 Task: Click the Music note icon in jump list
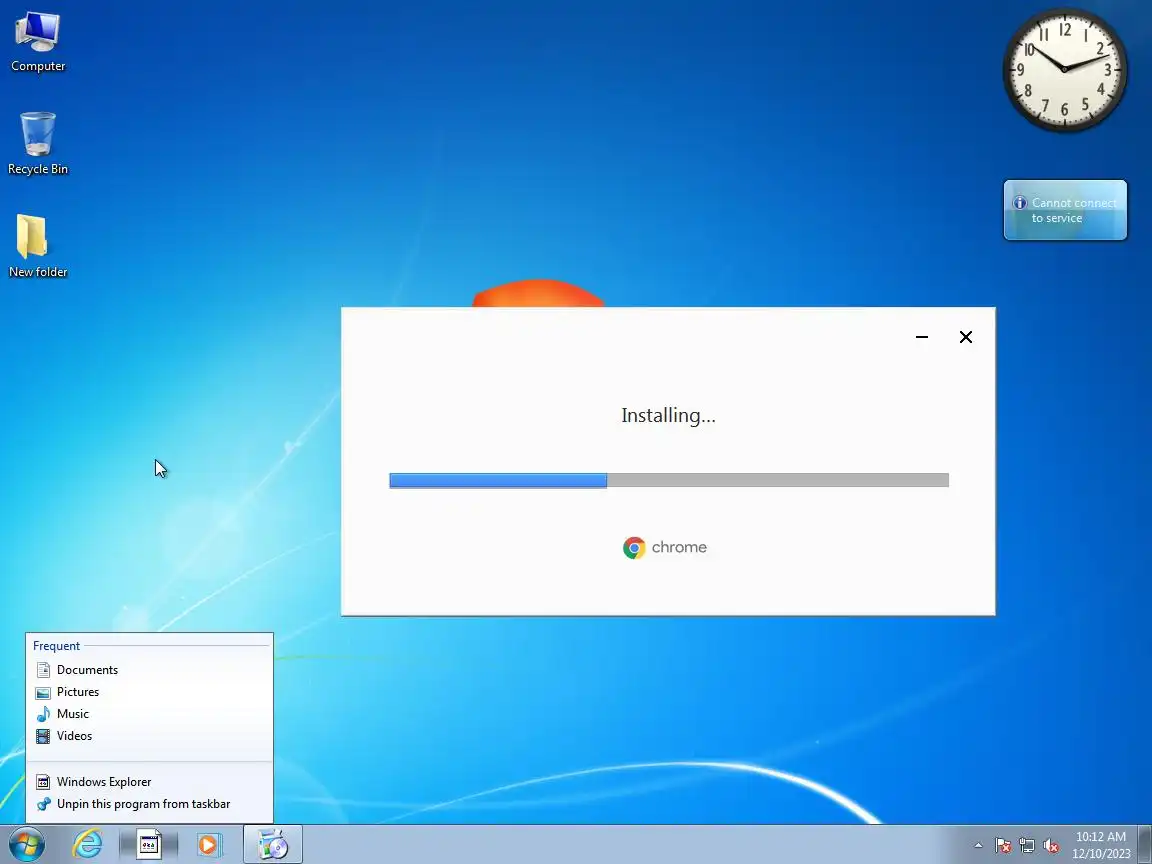(43, 713)
